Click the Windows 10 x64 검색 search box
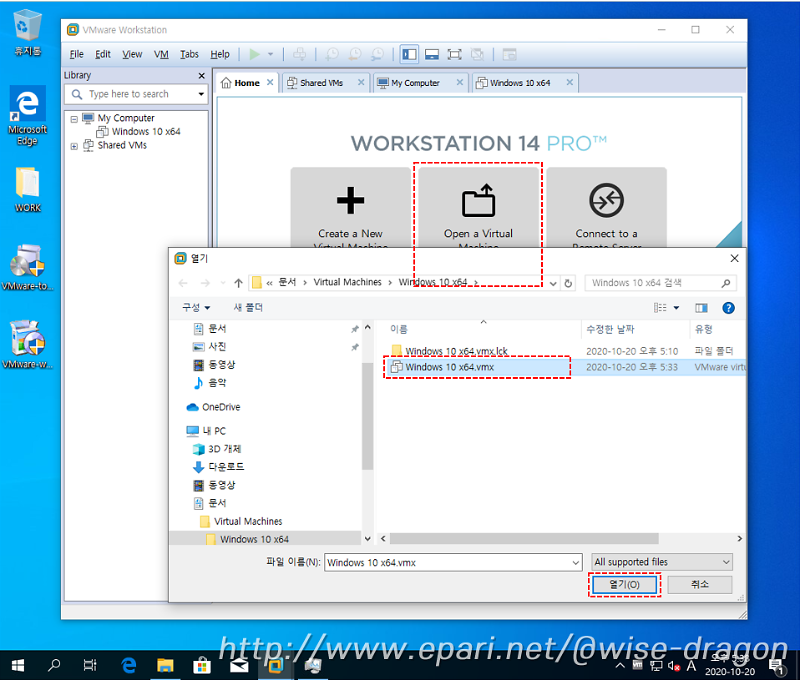The height and width of the screenshot is (680, 800). tap(660, 283)
